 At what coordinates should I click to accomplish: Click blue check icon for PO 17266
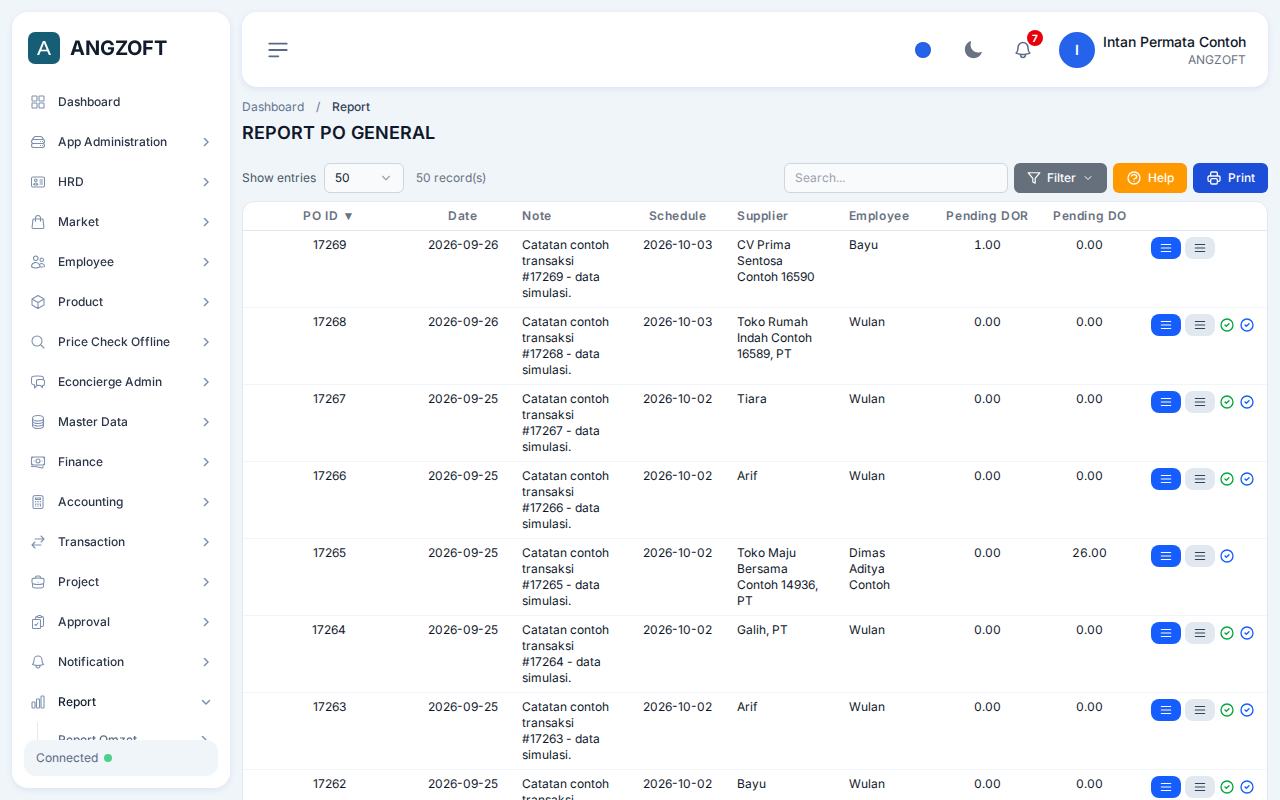click(1247, 479)
